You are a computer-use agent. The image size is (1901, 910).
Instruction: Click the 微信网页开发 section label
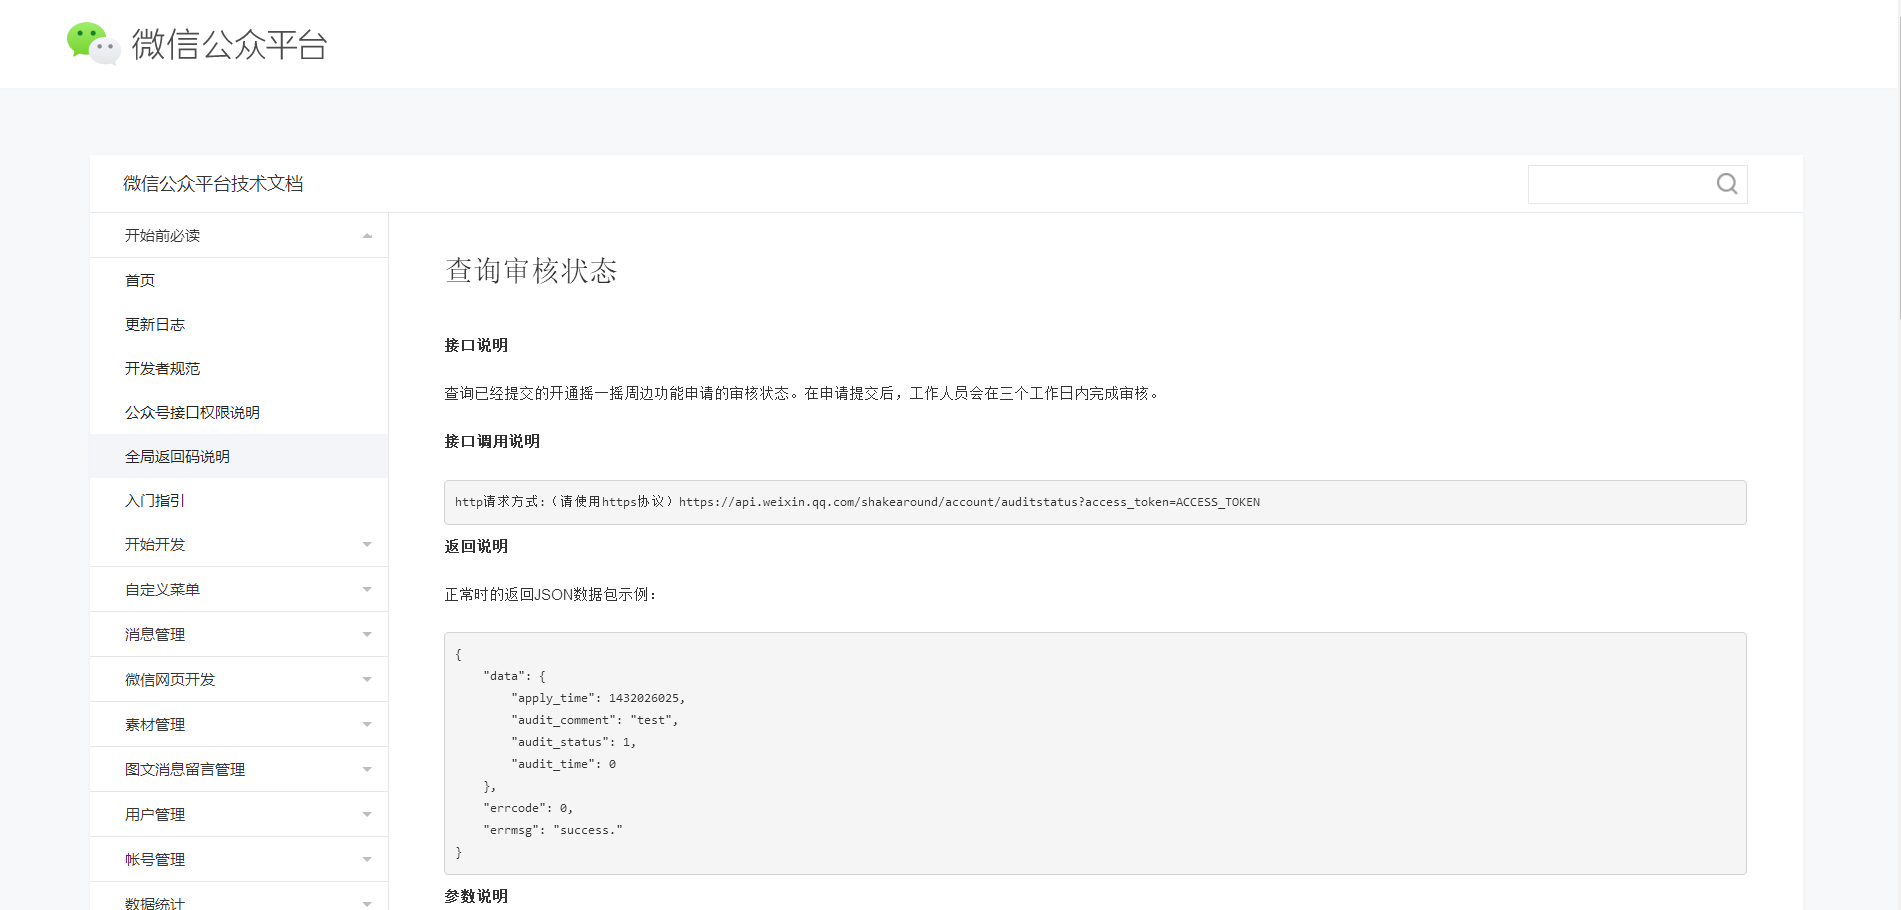point(170,680)
